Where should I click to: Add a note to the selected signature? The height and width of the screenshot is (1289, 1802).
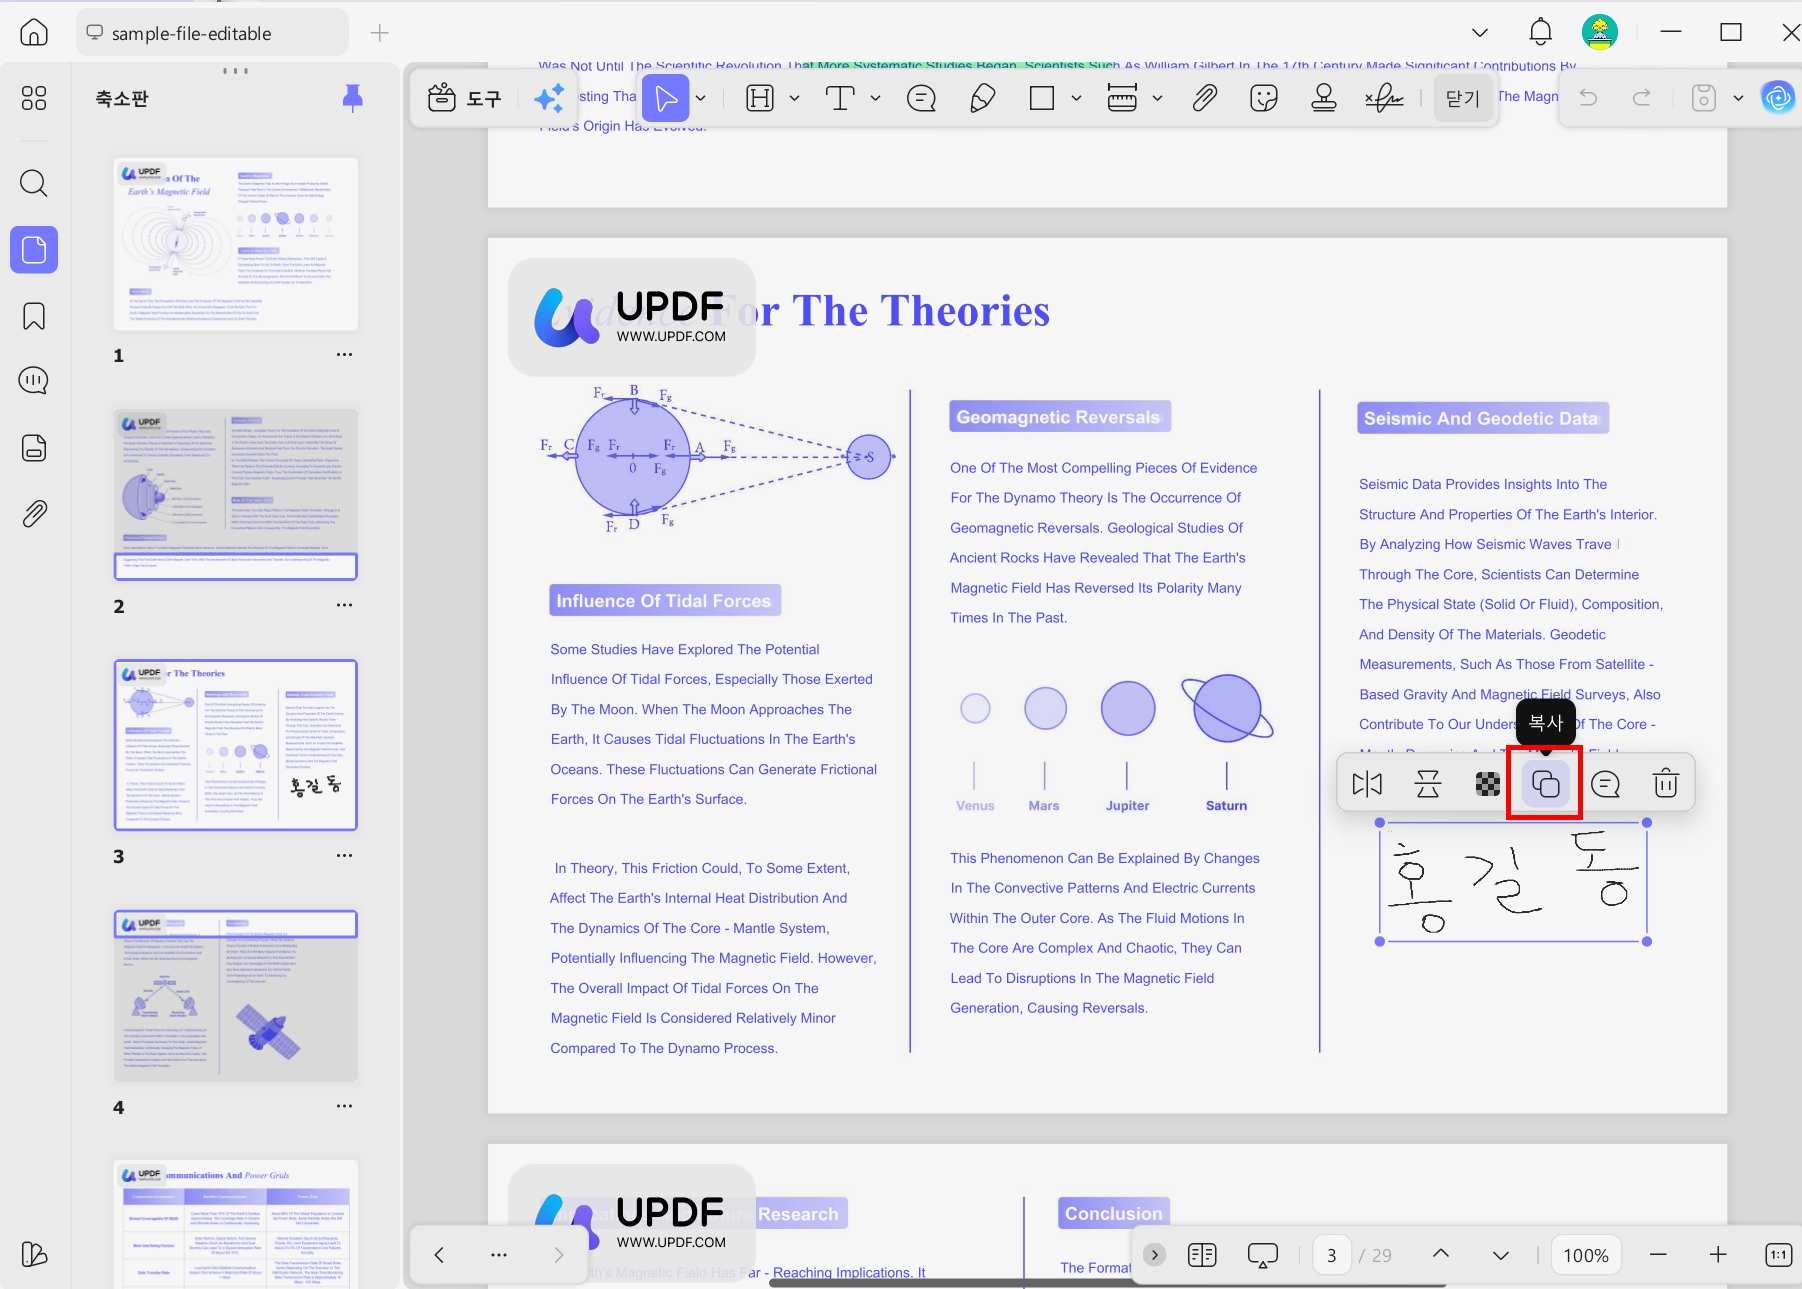tap(1606, 784)
